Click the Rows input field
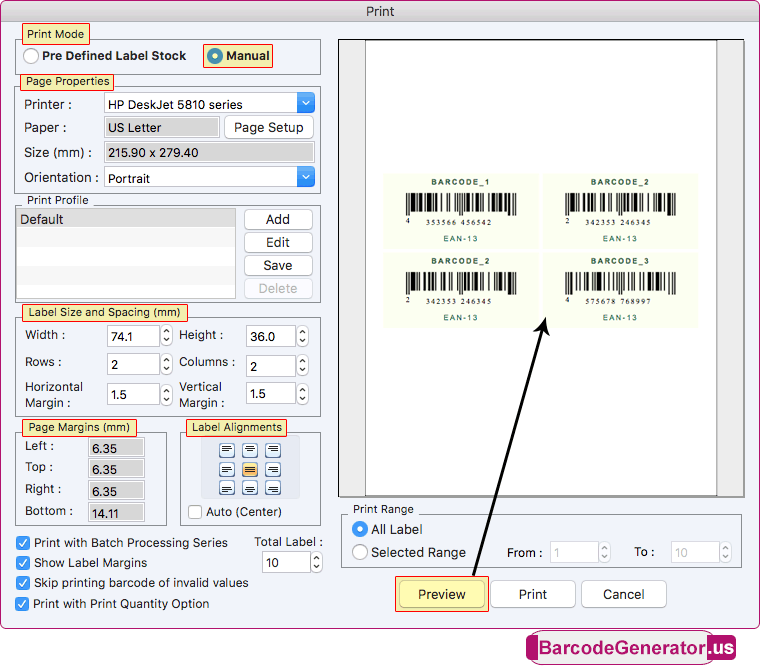Screen dimensions: 760x666 click(133, 364)
